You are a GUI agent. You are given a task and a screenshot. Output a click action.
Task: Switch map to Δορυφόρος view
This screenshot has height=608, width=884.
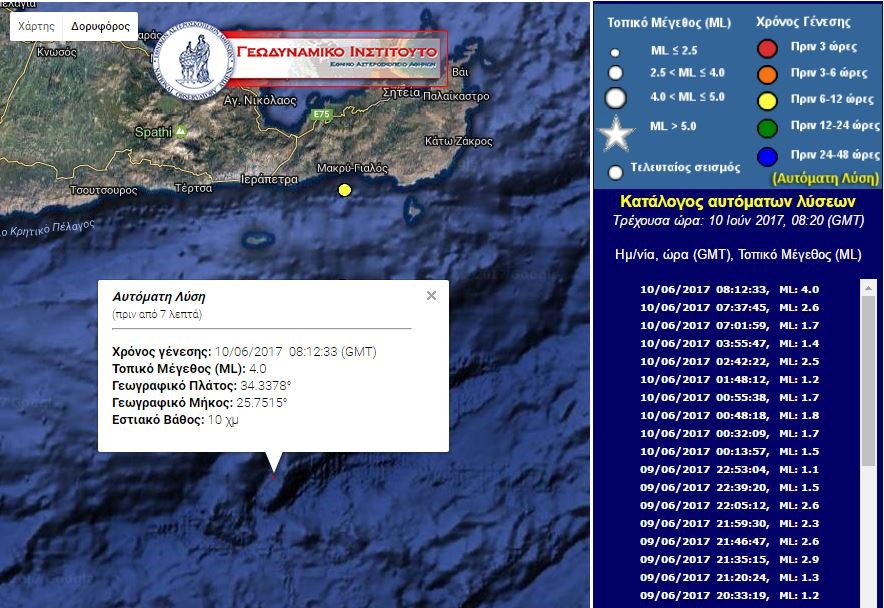pos(100,26)
